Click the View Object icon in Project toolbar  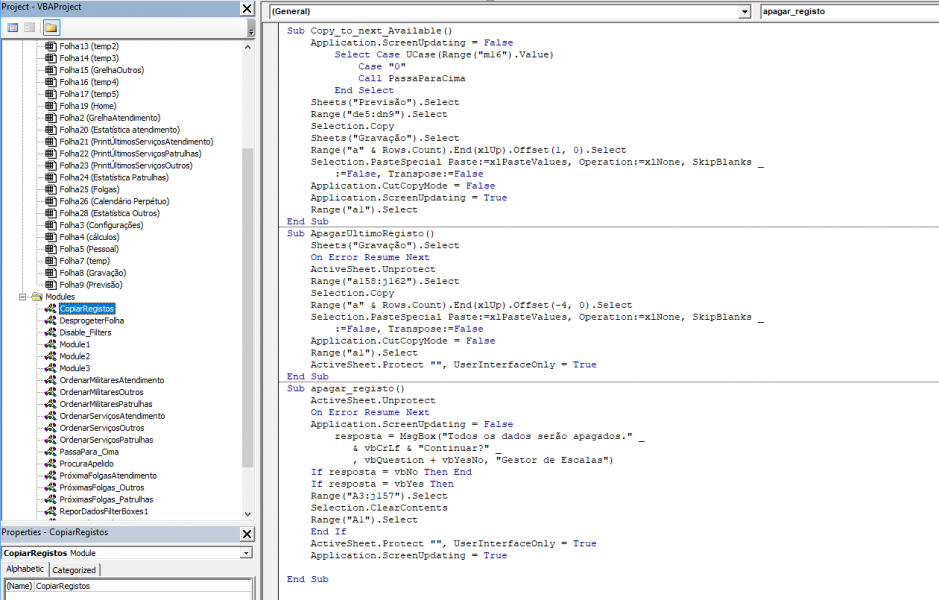(30, 27)
